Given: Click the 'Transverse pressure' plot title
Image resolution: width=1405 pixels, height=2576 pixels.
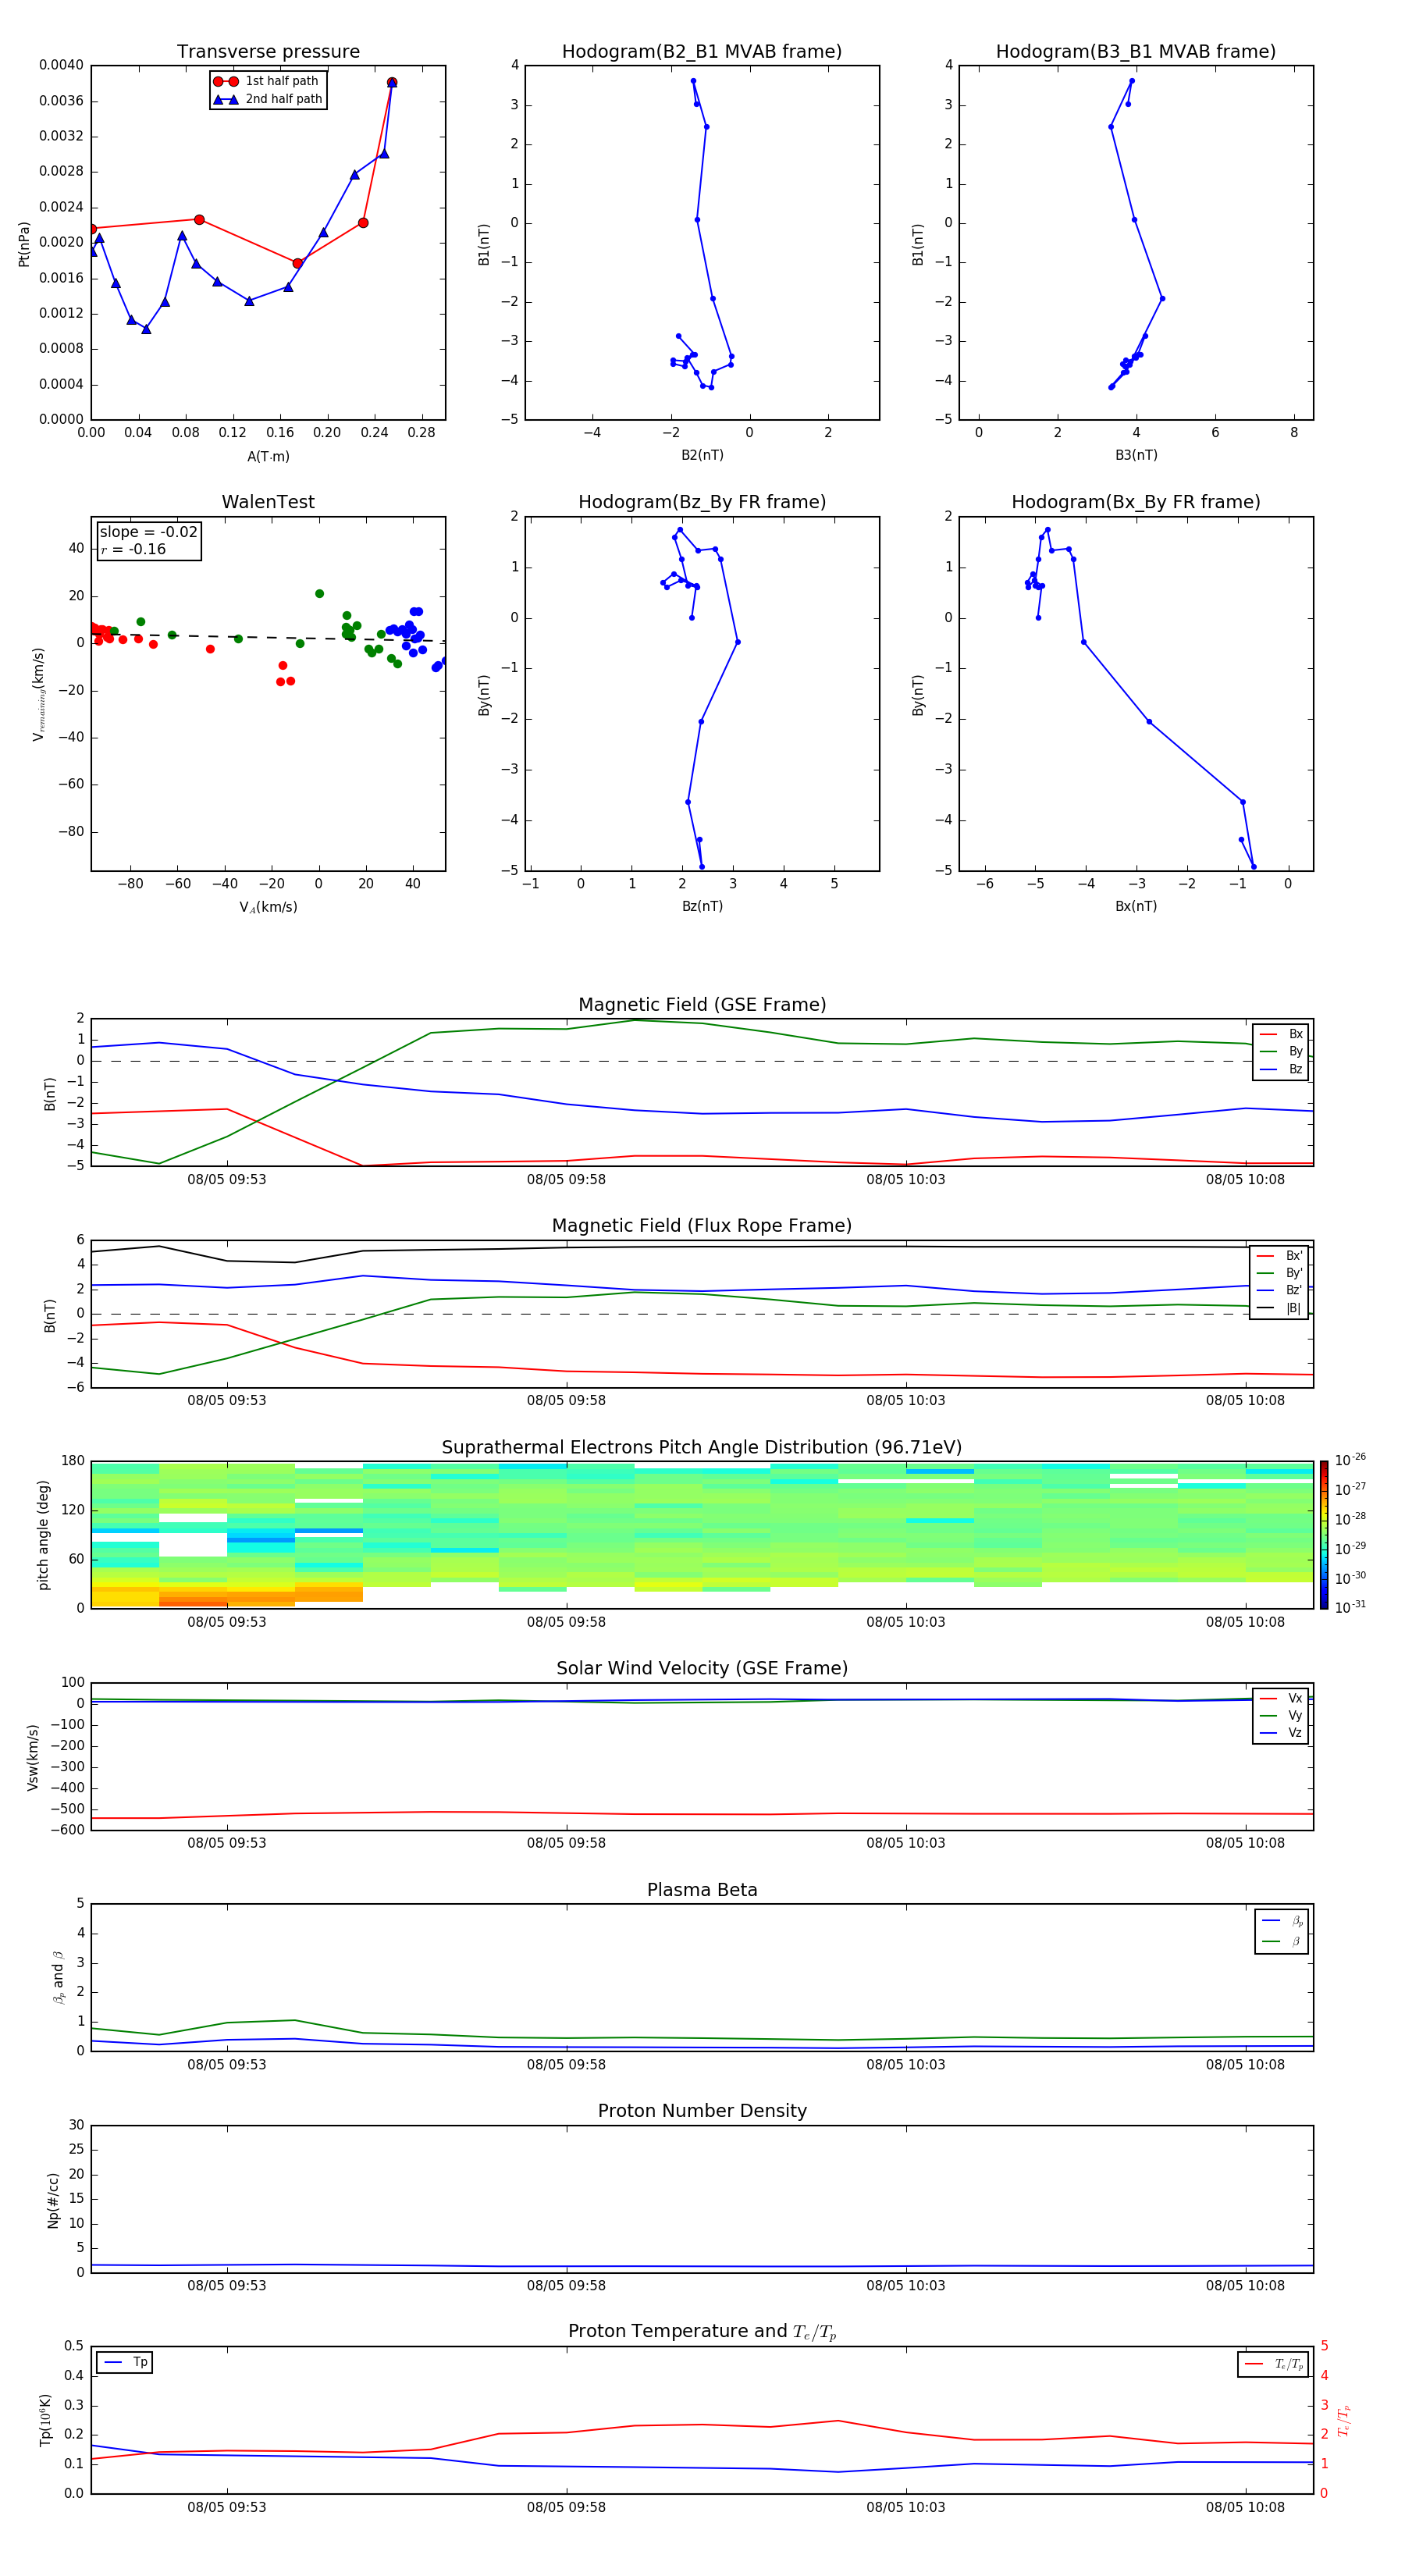Looking at the screenshot, I should 268,52.
